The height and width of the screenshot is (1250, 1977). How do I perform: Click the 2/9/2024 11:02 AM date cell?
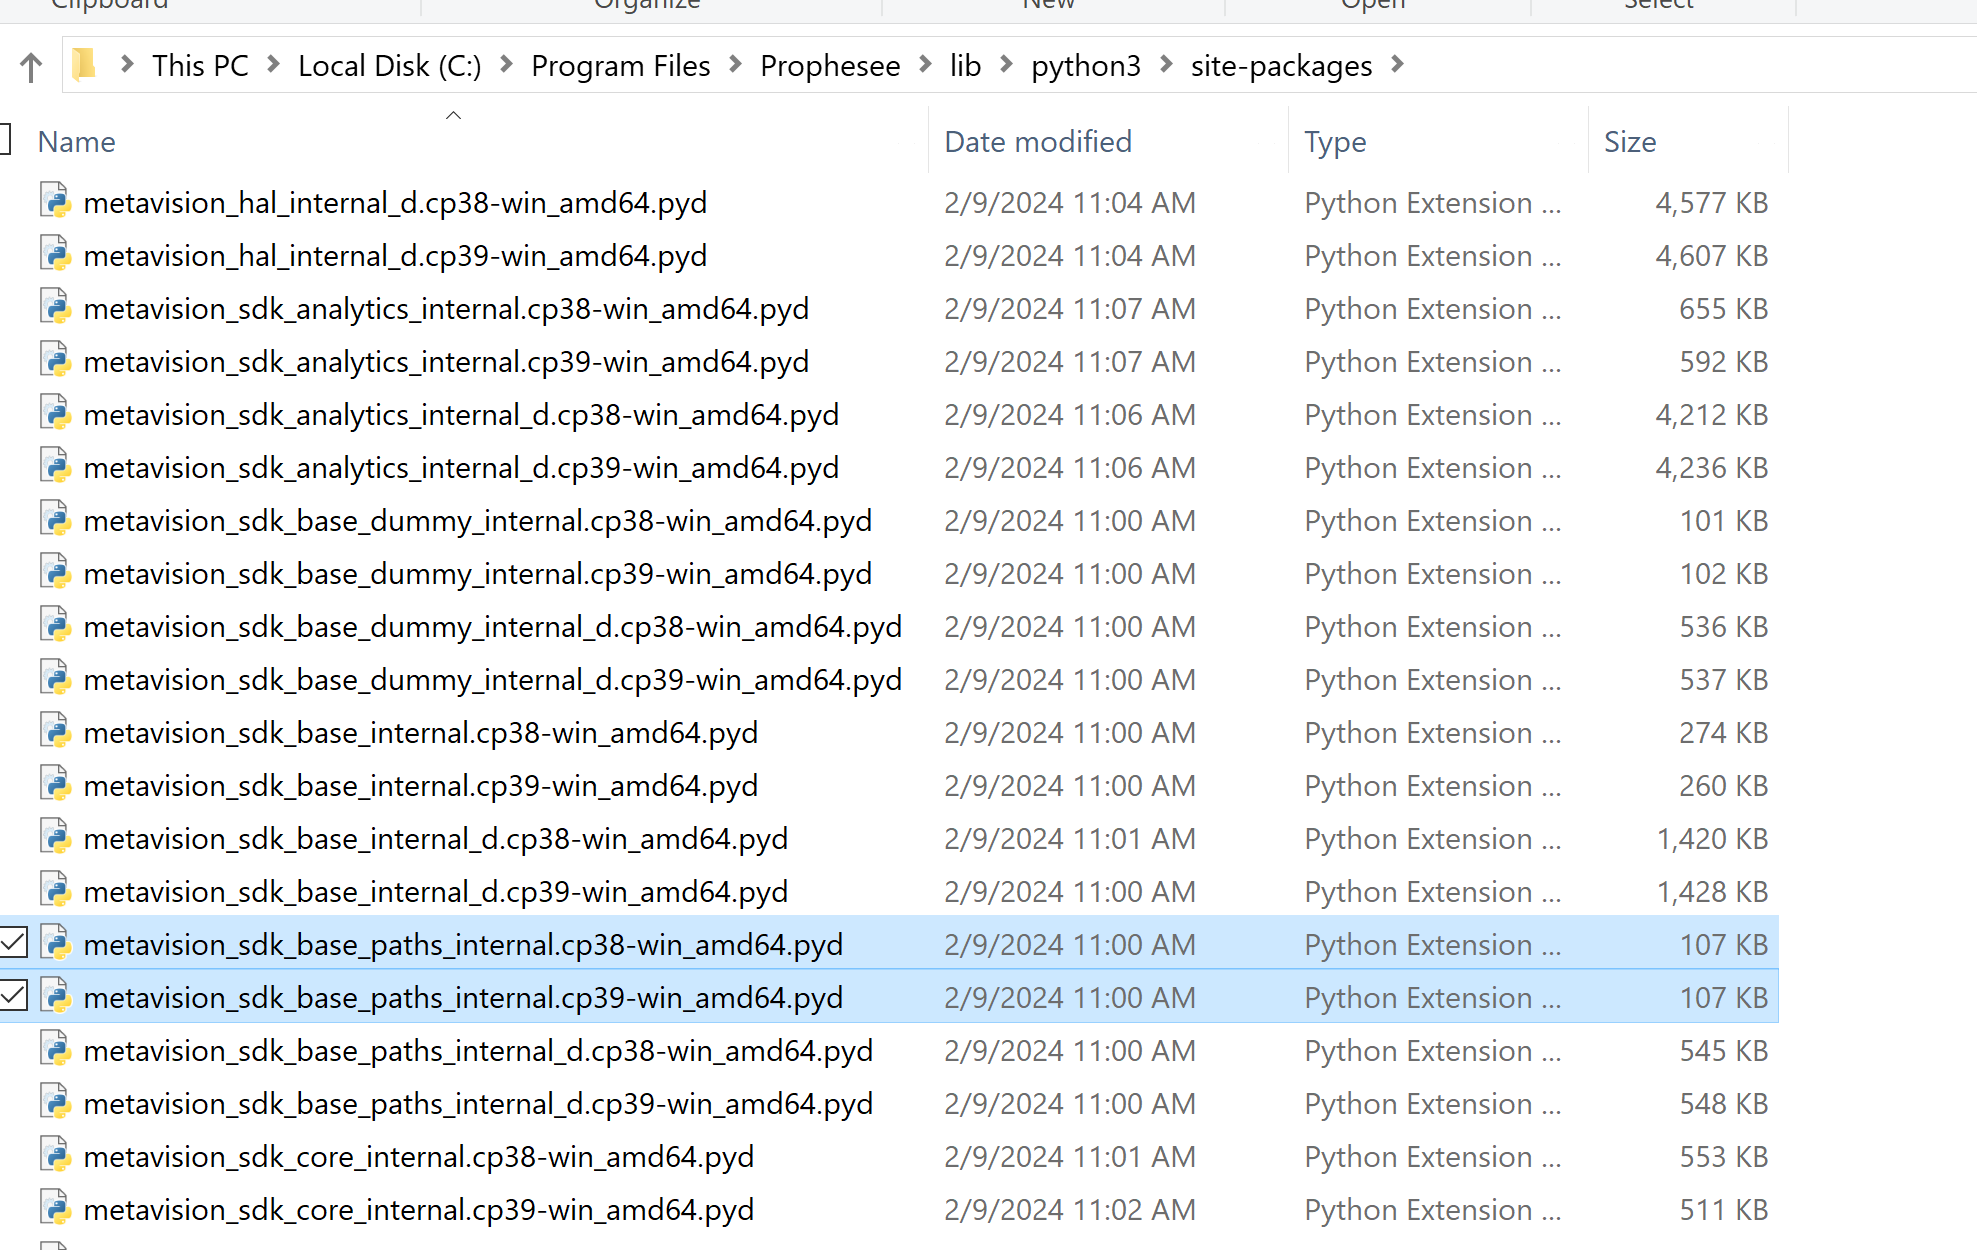coord(1069,1210)
